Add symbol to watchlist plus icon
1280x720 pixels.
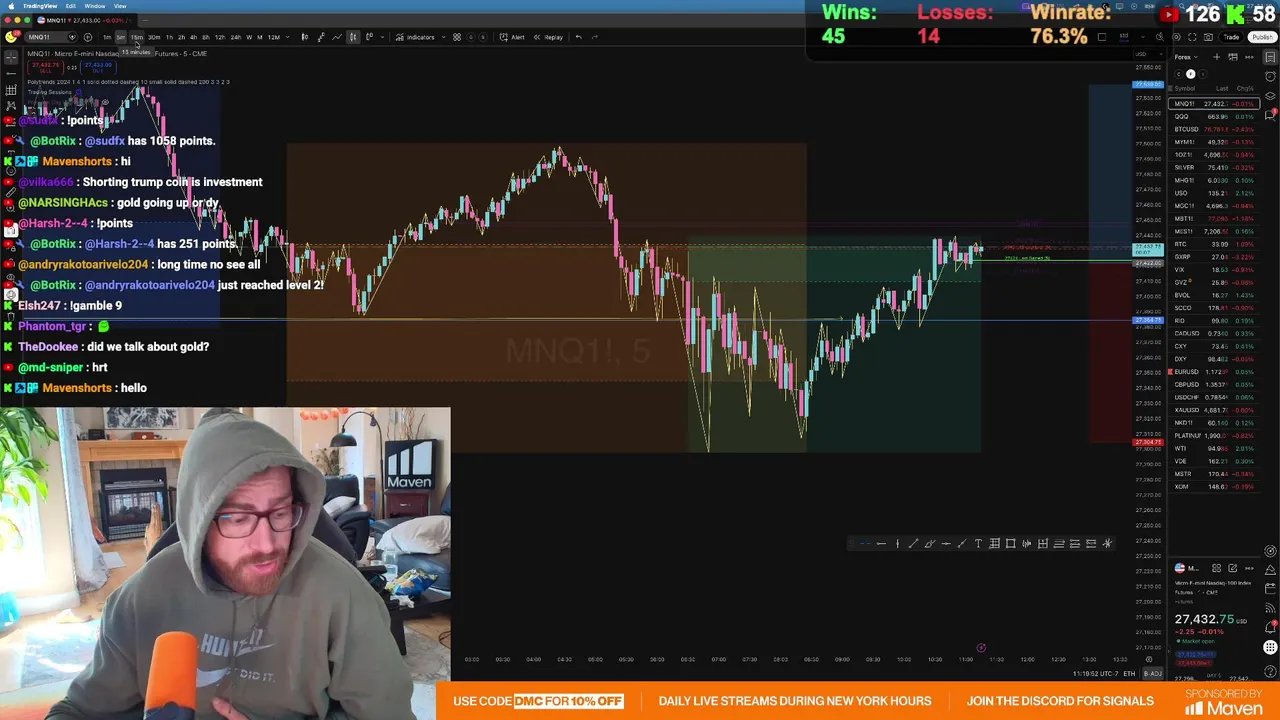tap(1216, 57)
